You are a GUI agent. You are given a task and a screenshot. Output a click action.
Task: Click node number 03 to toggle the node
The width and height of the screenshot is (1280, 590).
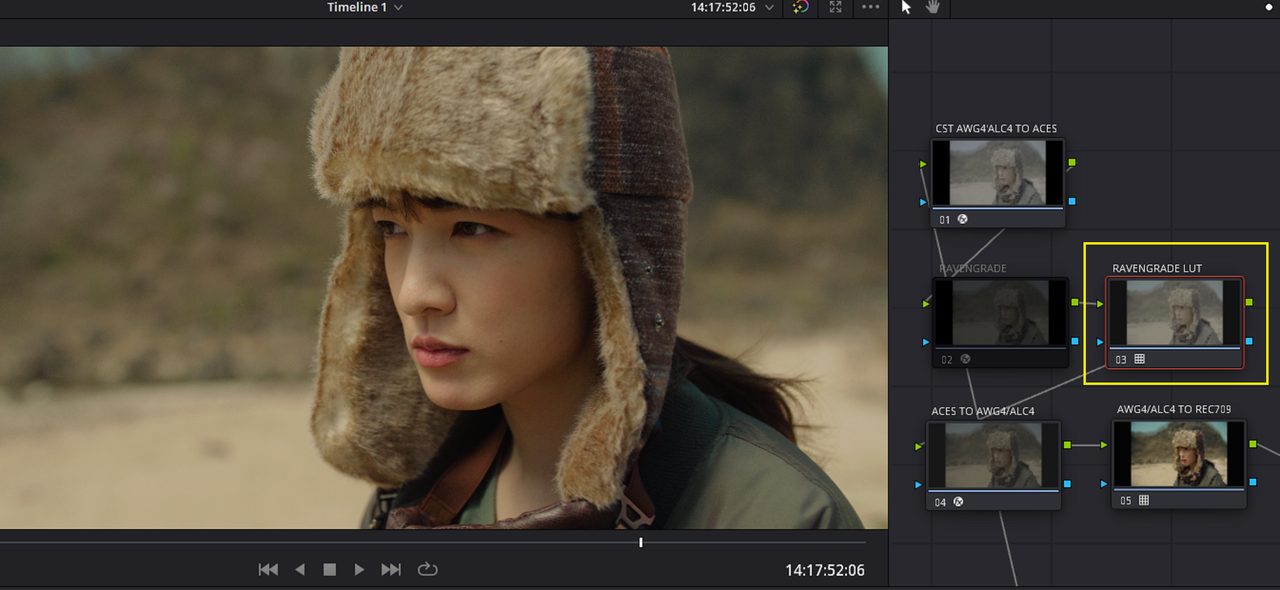coord(1121,359)
